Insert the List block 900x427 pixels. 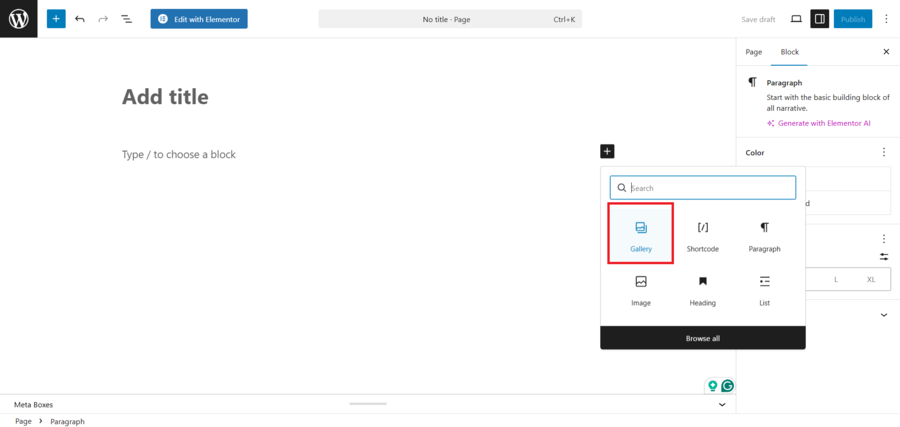[764, 289]
